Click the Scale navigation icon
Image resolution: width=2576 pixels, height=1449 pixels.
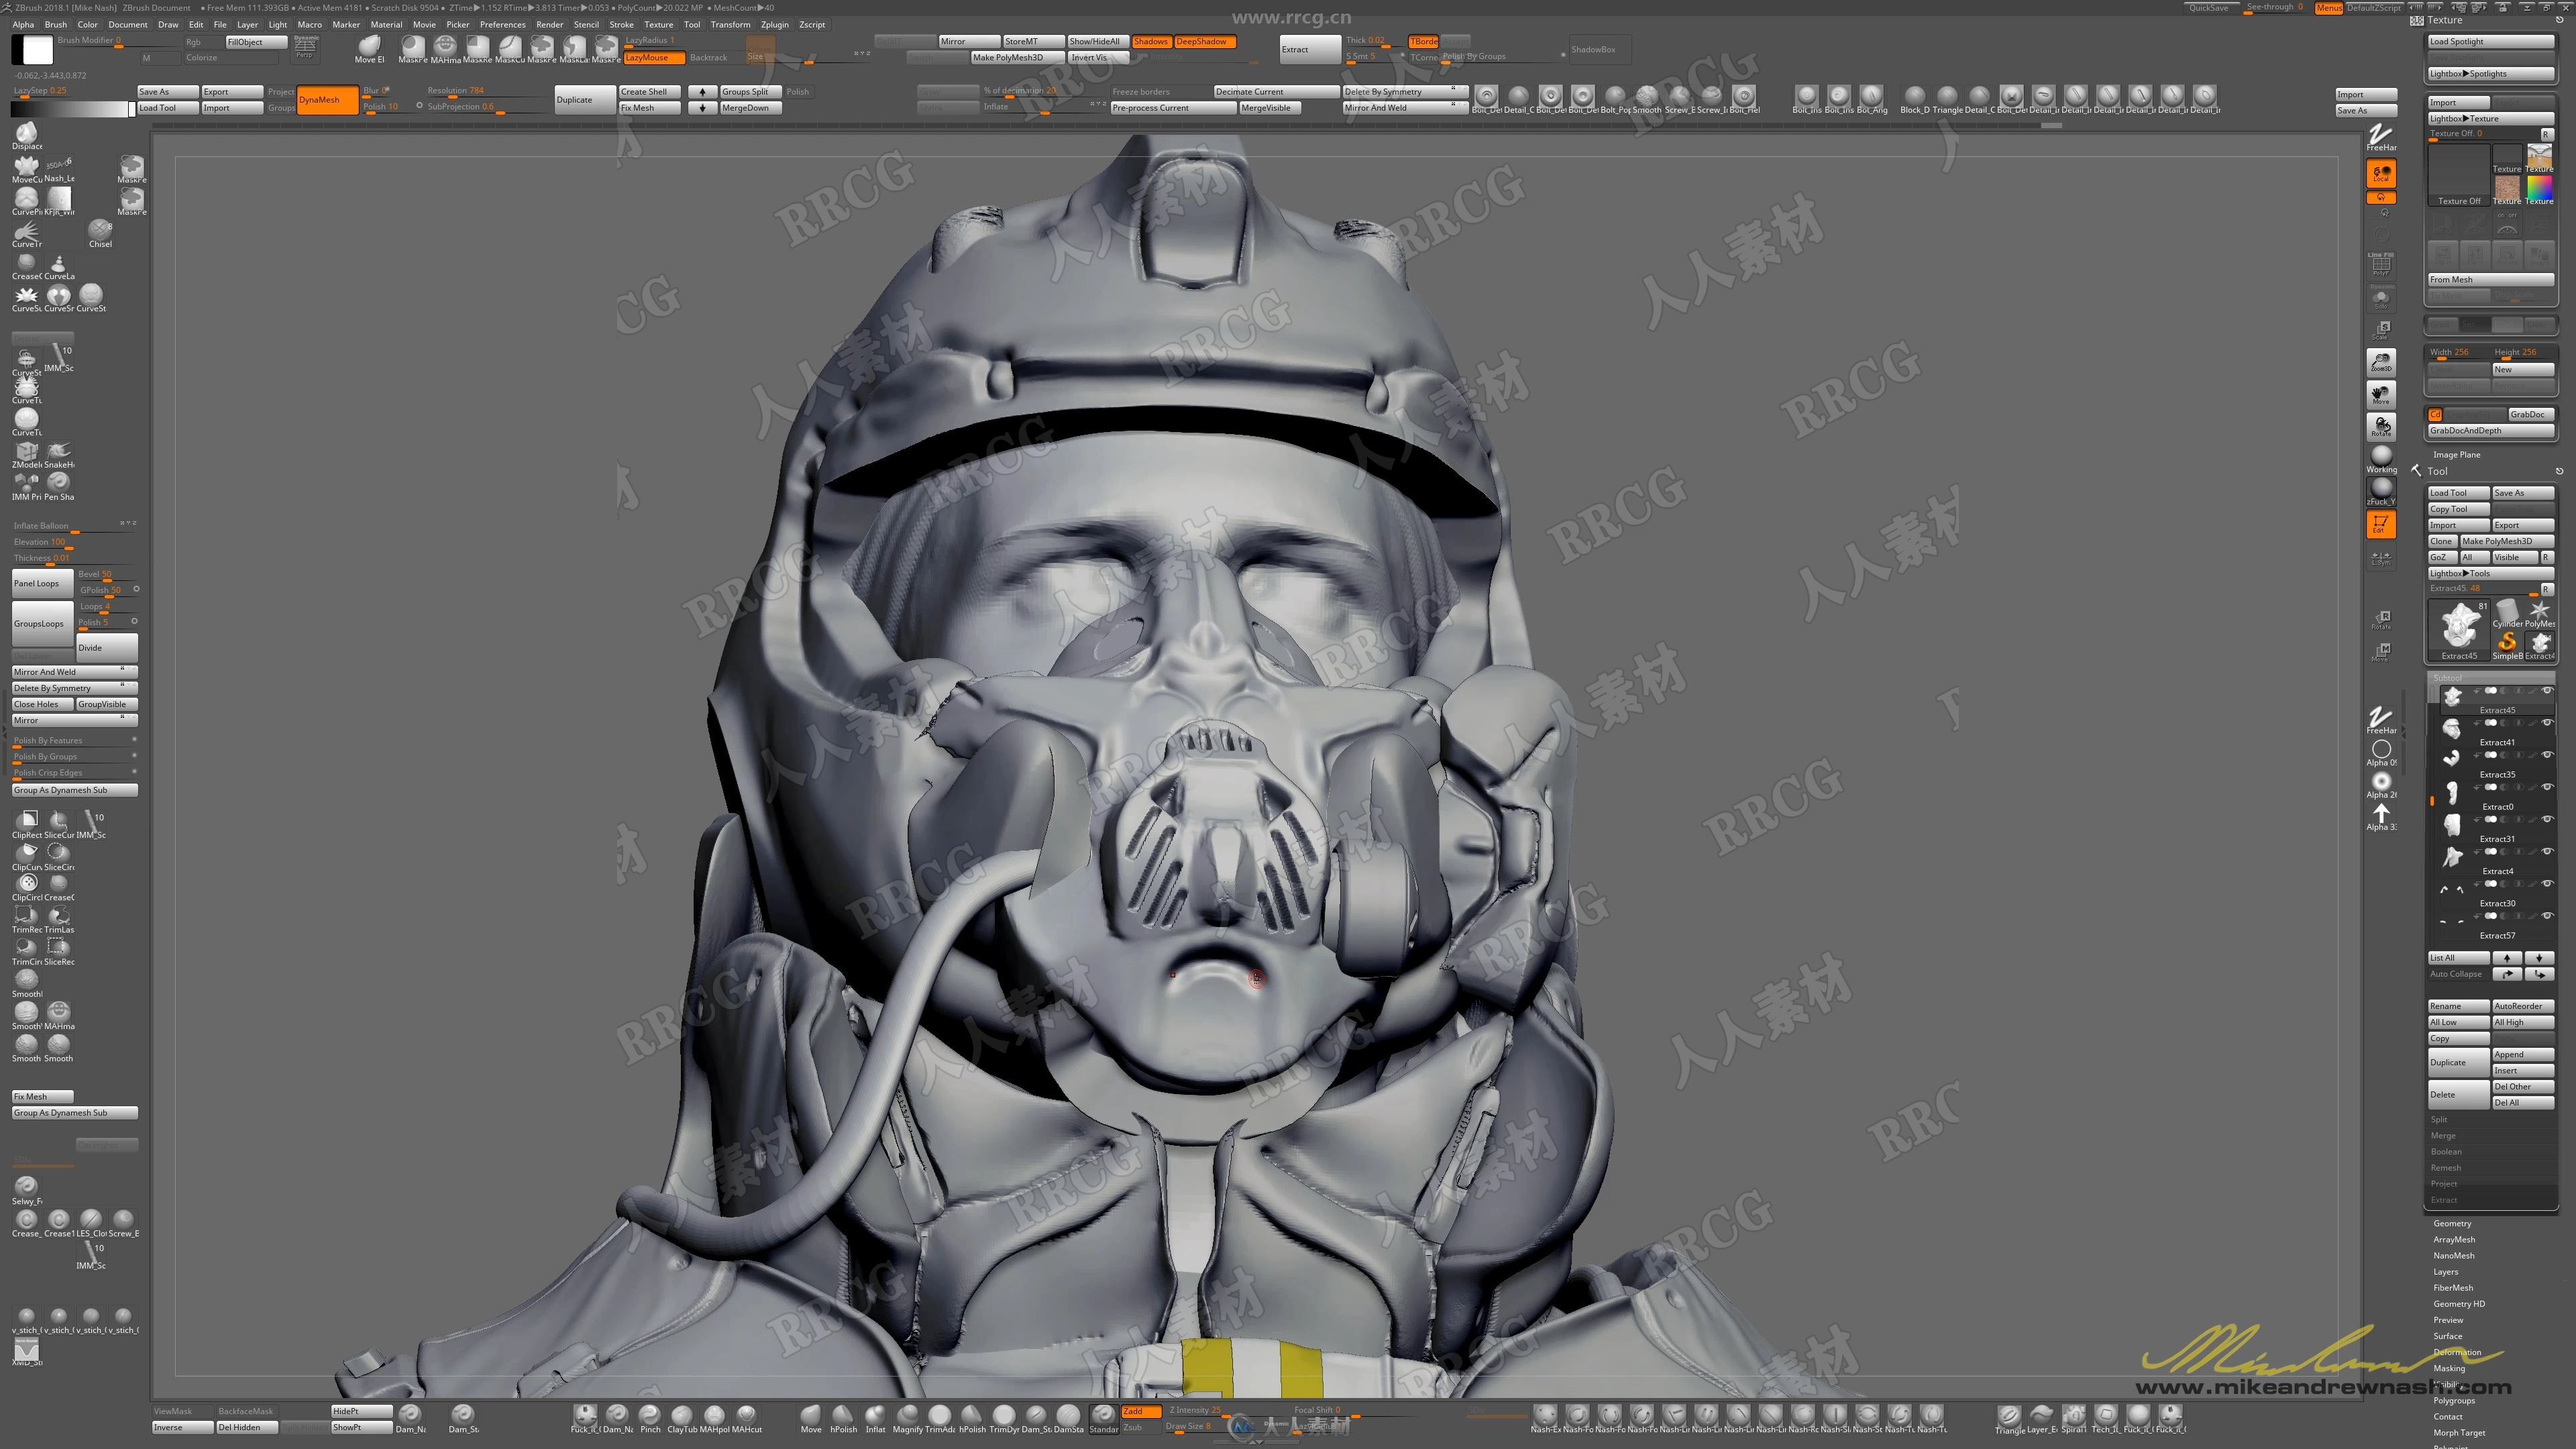click(x=2381, y=330)
